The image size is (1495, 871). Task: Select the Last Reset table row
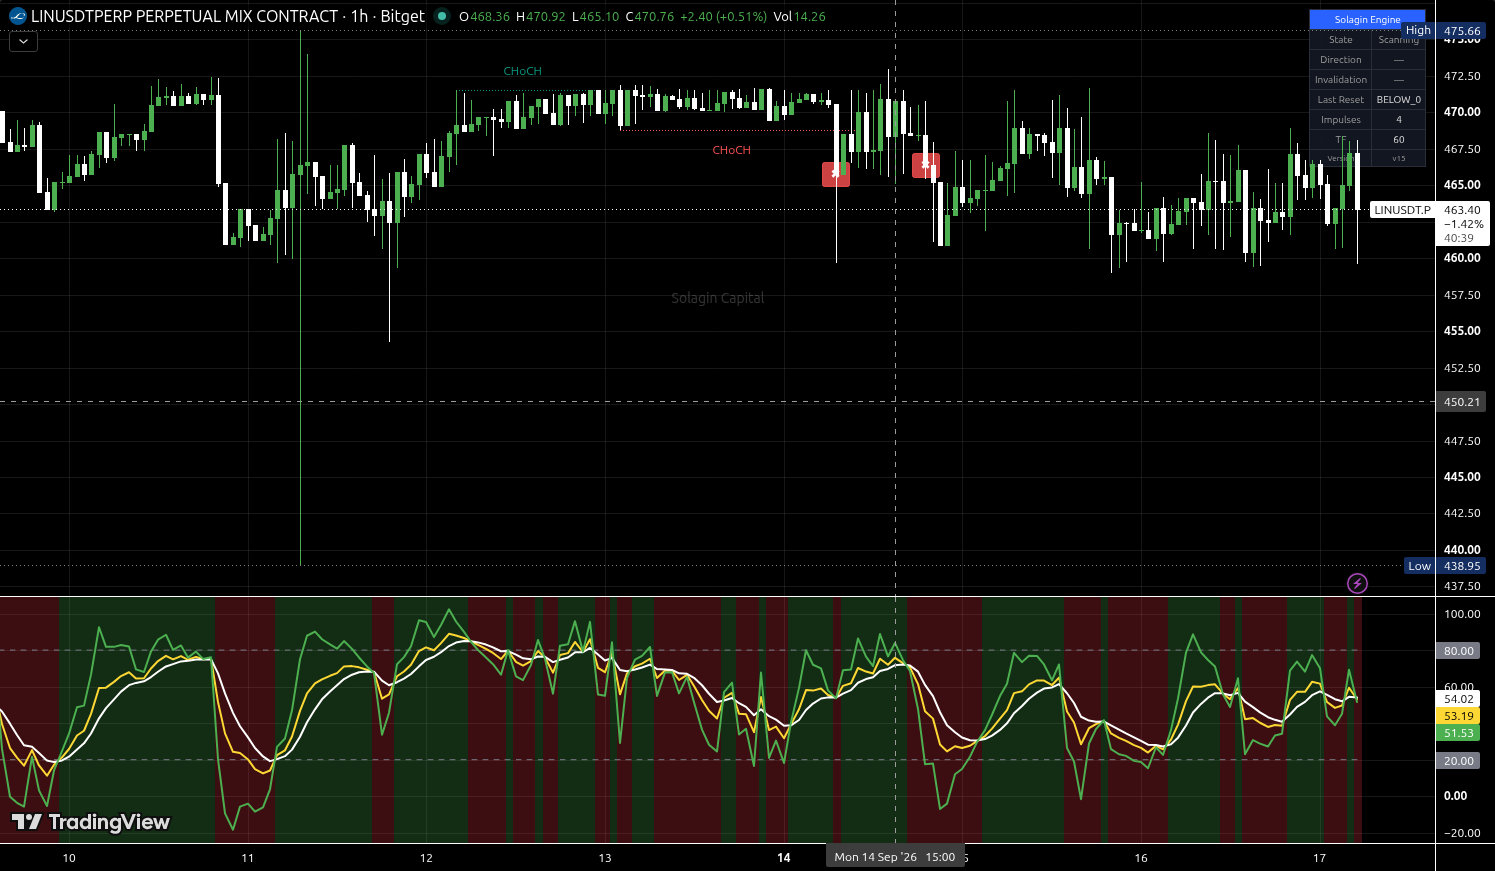point(1367,100)
